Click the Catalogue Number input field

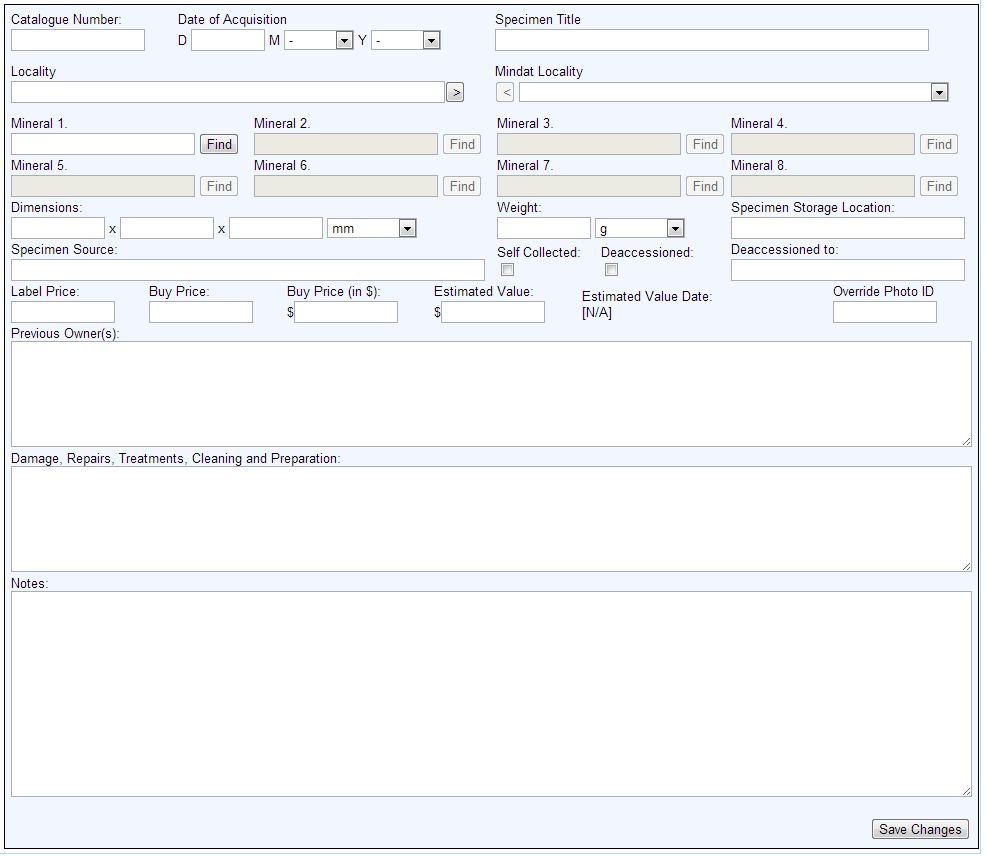pos(78,40)
